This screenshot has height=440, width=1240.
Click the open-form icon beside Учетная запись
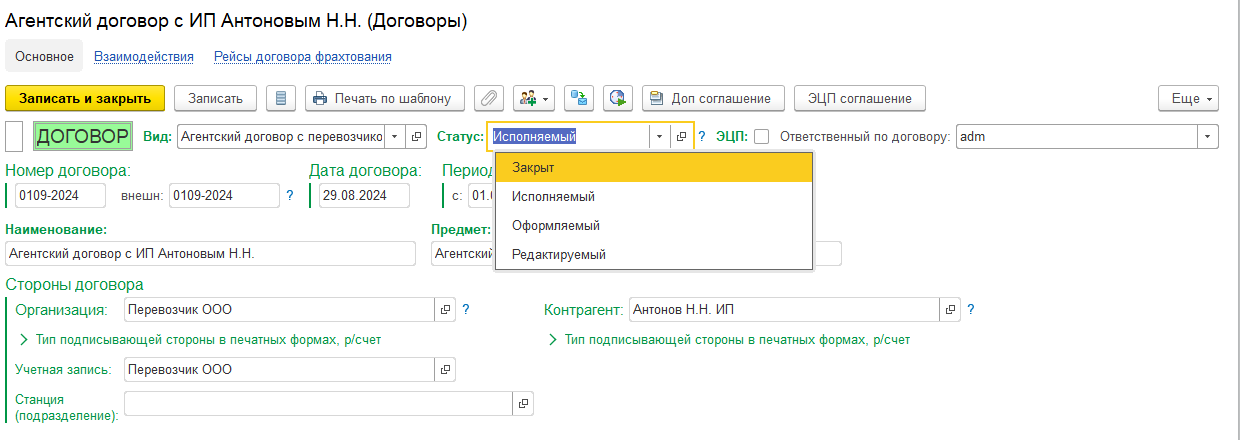pyautogui.click(x=446, y=370)
